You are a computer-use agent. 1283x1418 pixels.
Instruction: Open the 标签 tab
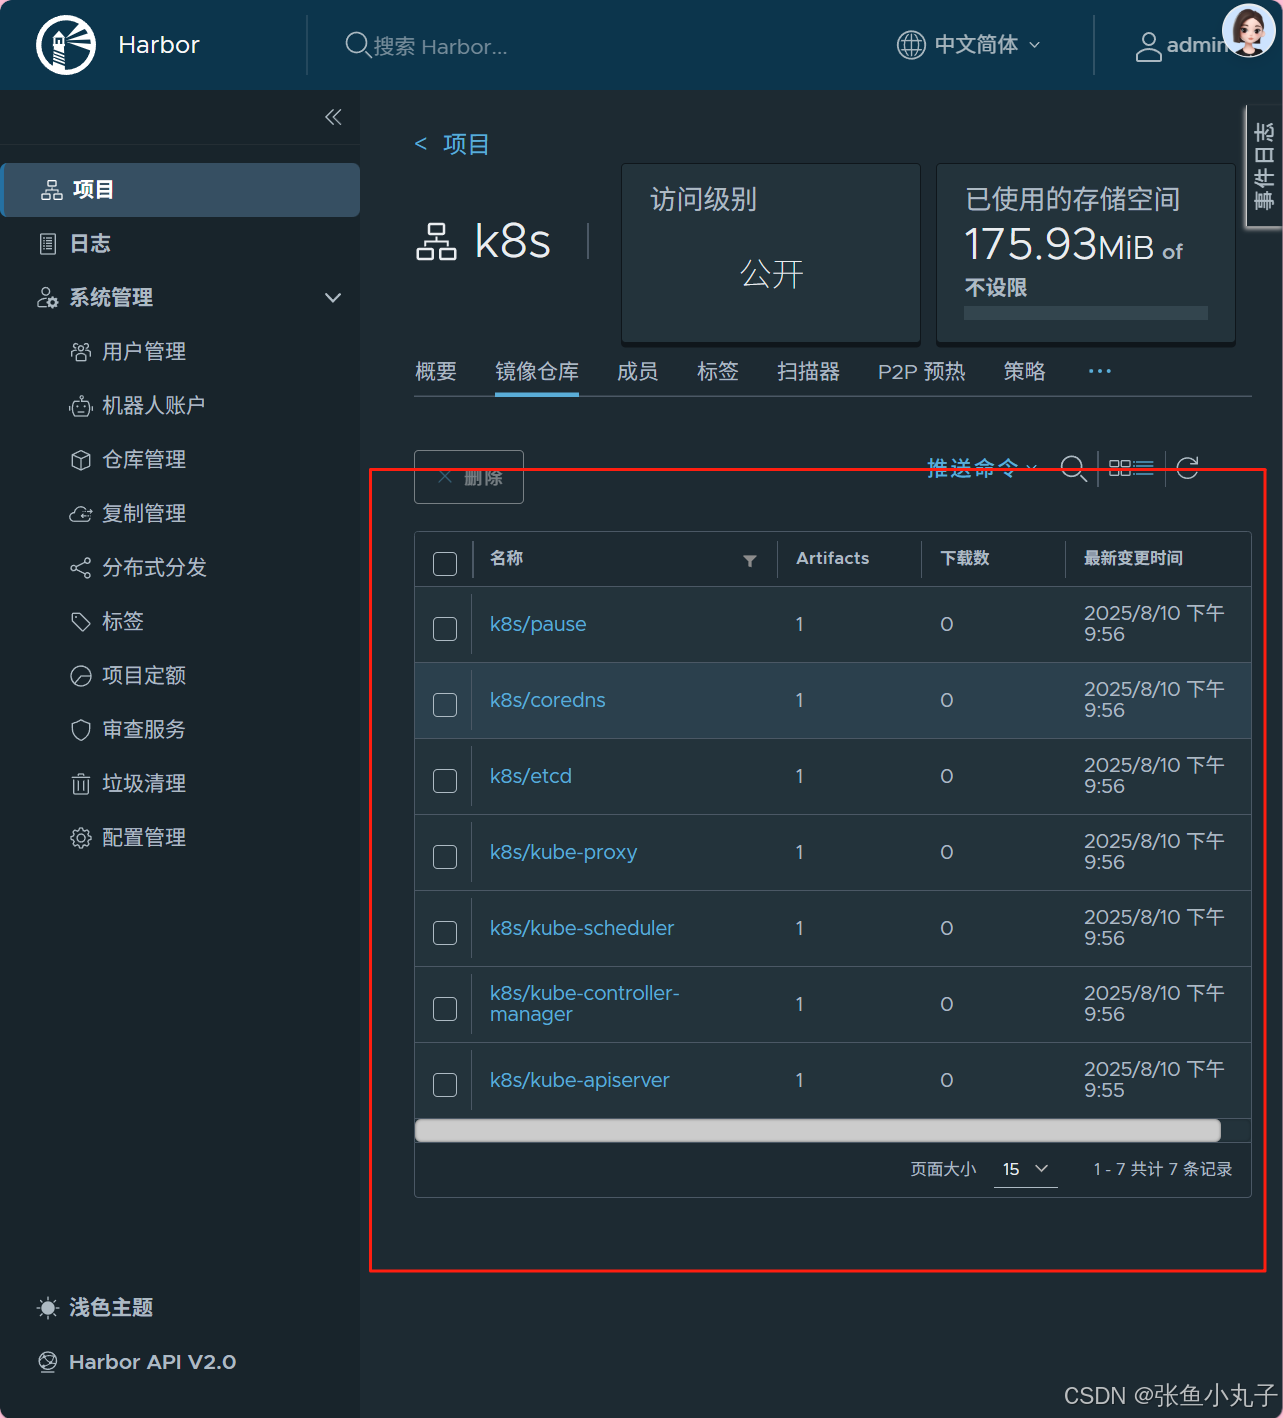[x=718, y=372]
